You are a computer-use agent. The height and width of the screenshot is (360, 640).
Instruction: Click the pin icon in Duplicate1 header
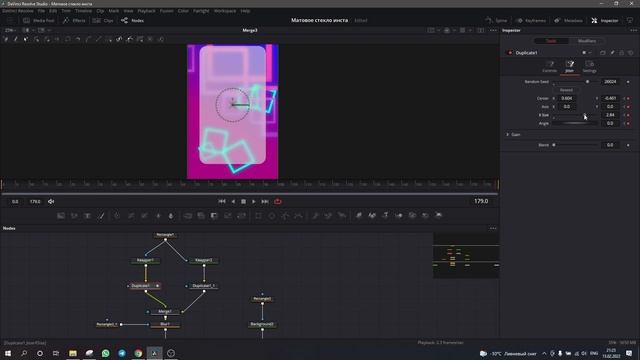click(x=612, y=53)
